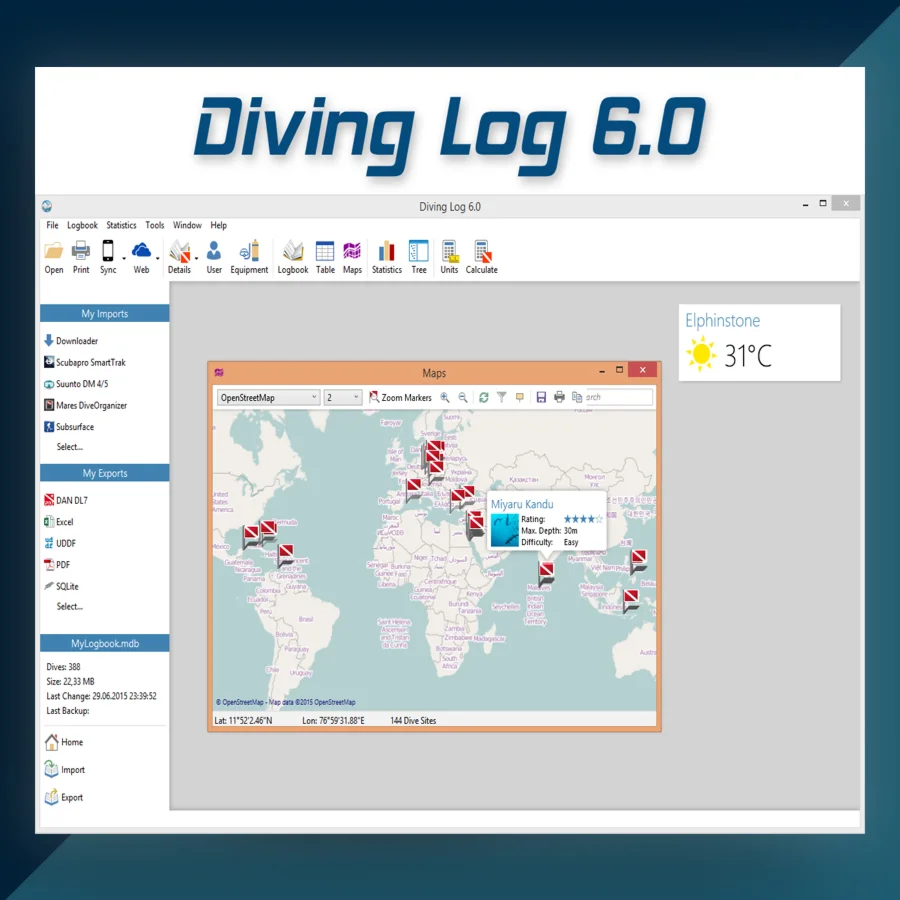Open the Window menu
Image resolution: width=900 pixels, height=900 pixels.
(x=187, y=225)
